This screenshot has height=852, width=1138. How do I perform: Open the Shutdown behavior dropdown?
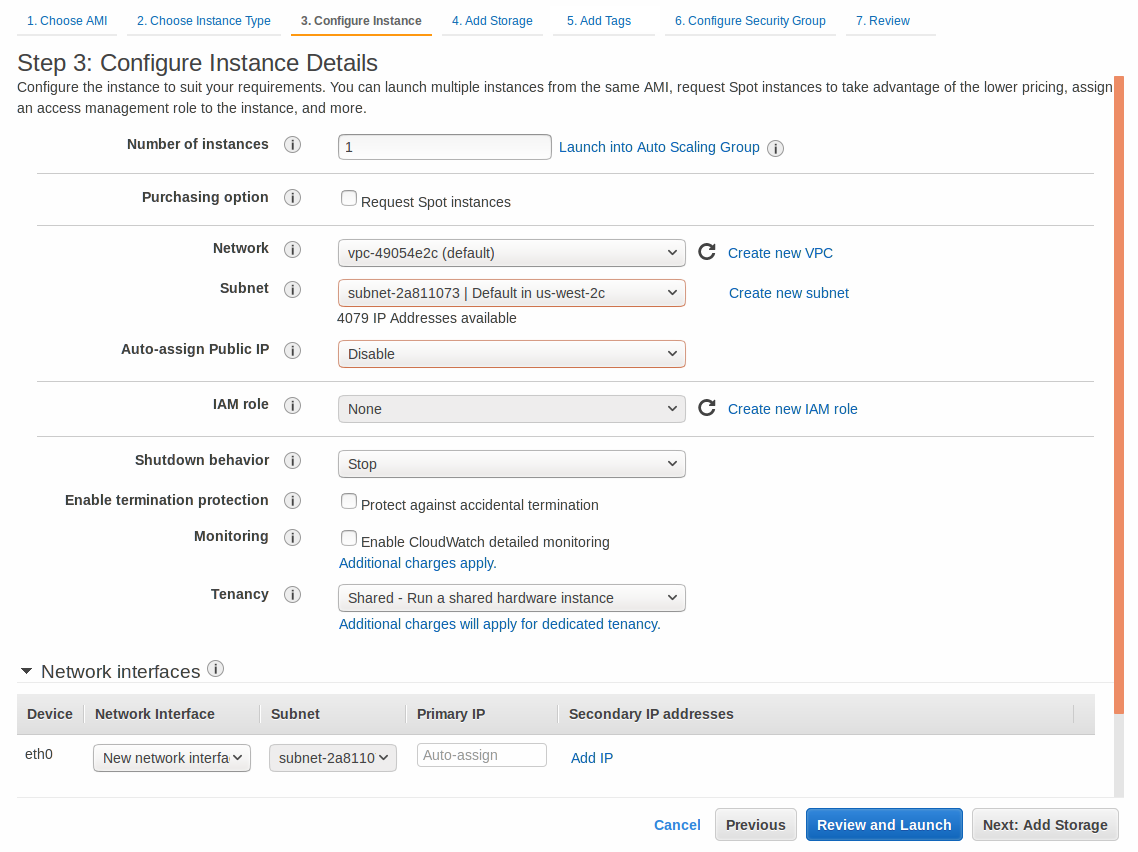pos(511,464)
